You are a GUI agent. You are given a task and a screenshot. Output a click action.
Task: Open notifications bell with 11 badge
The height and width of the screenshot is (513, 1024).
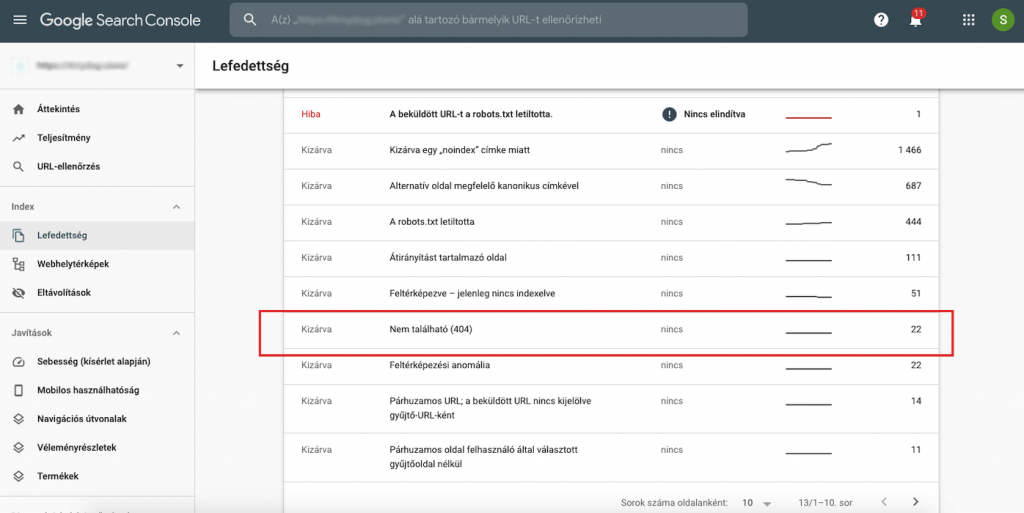click(x=916, y=19)
